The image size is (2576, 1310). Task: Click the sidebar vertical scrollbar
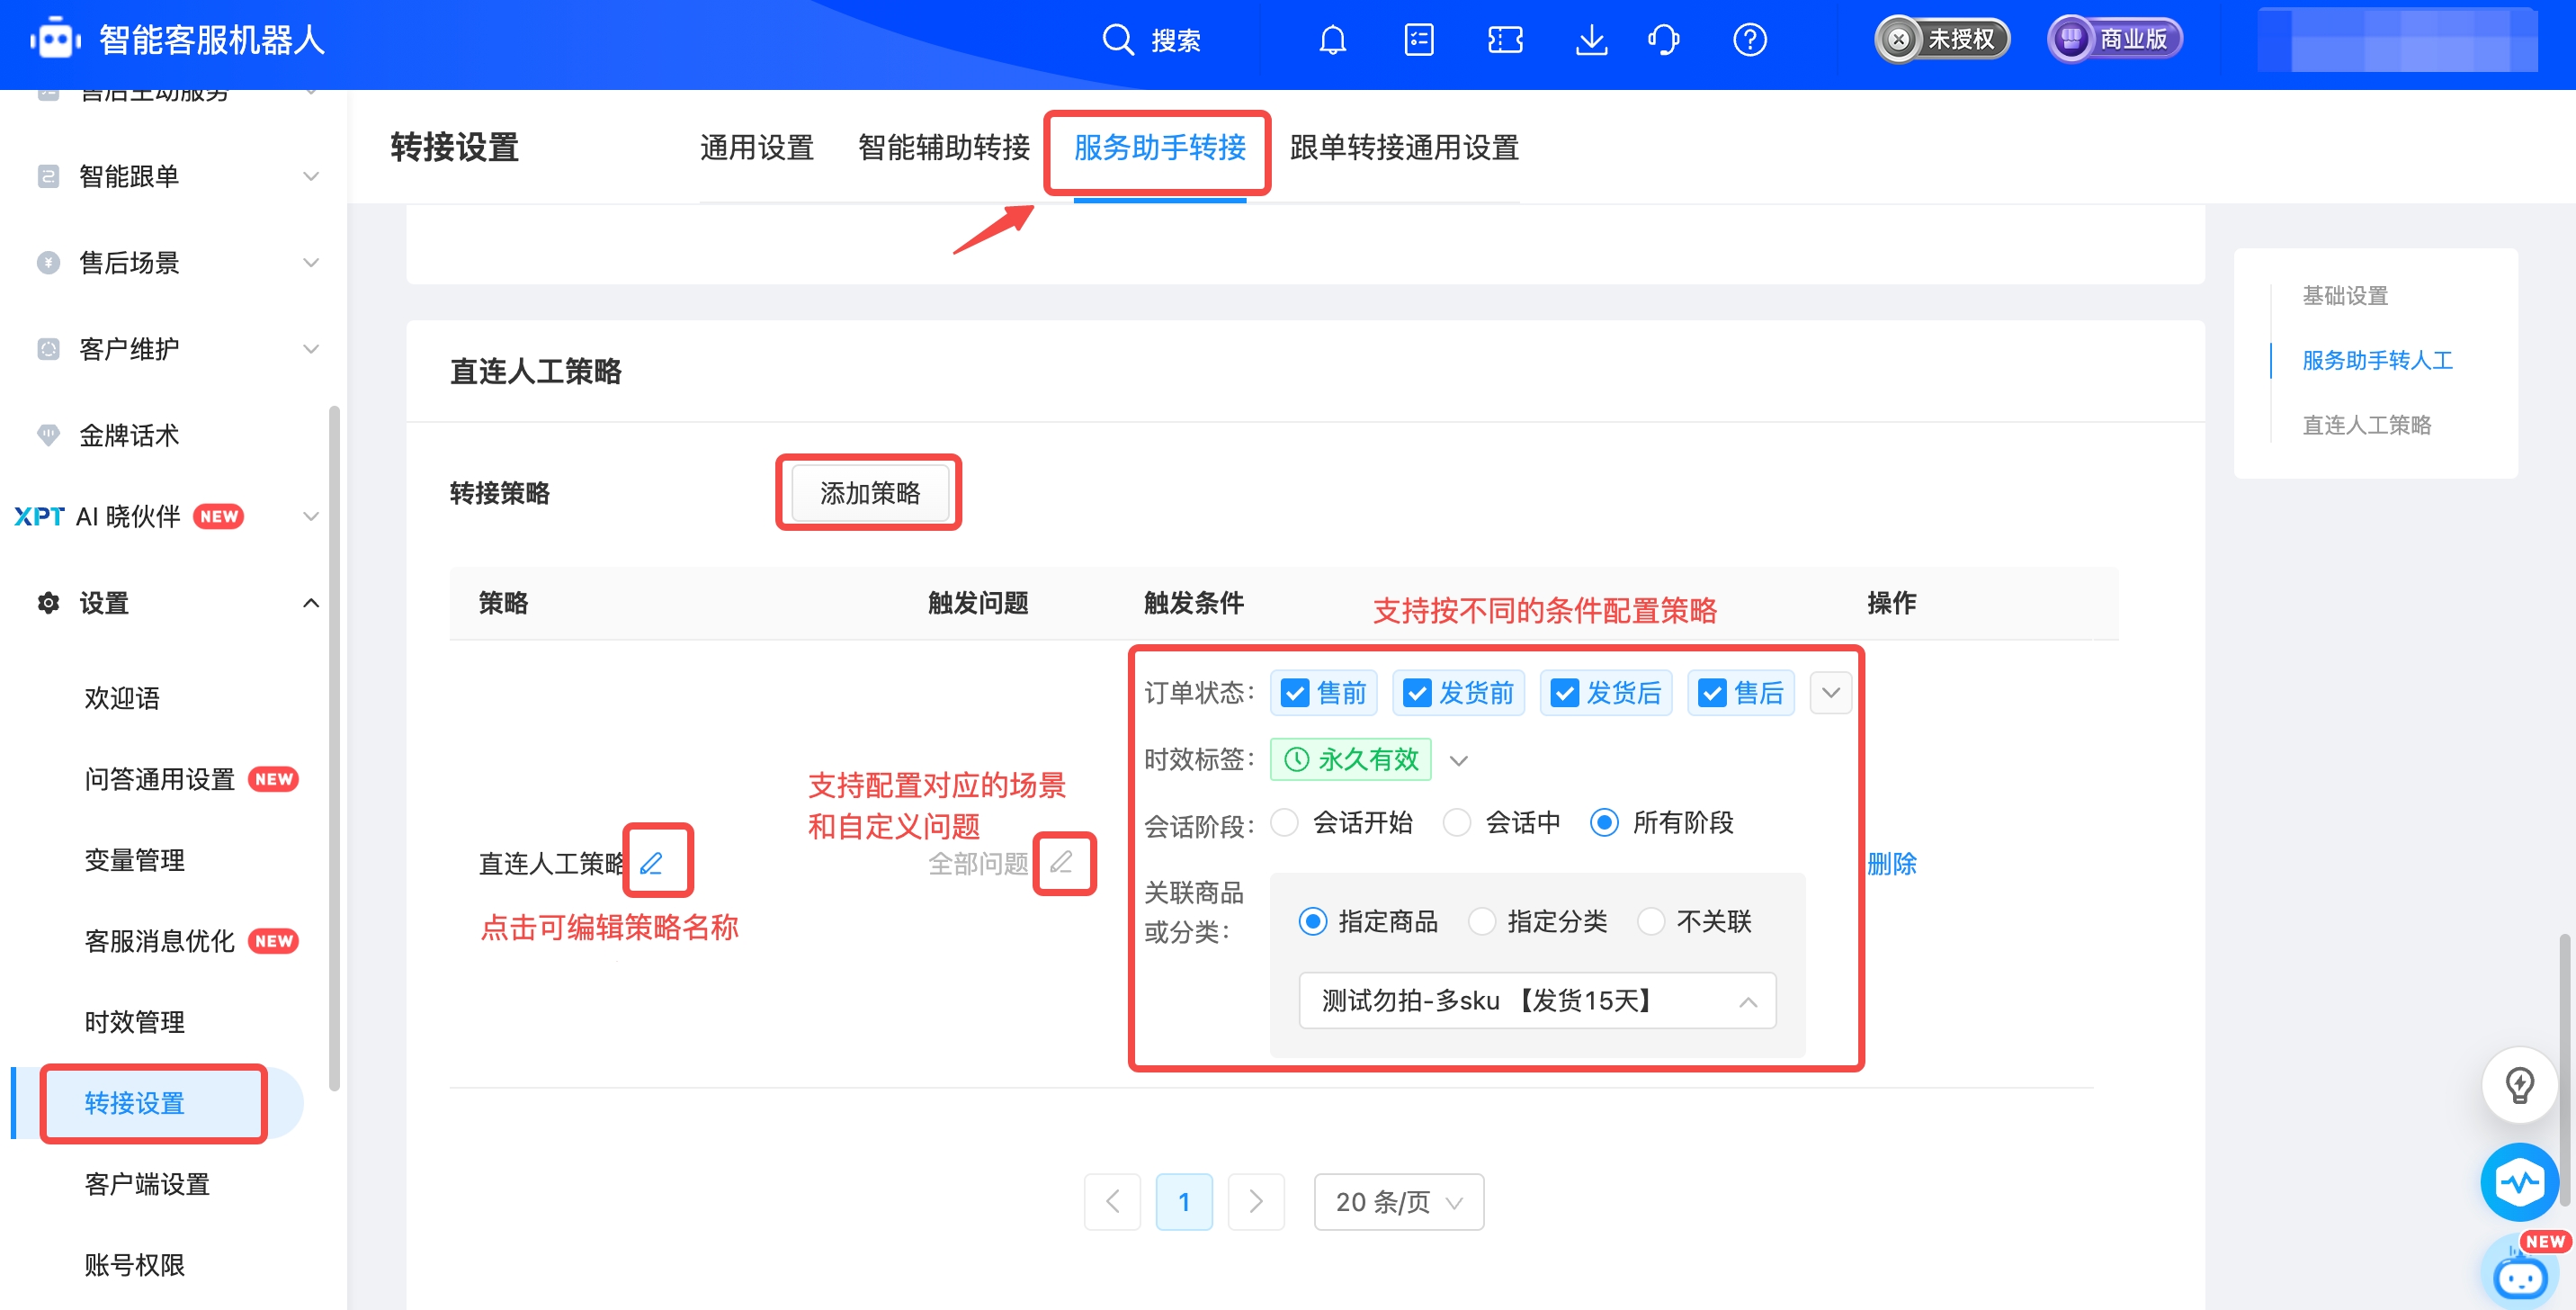click(334, 748)
